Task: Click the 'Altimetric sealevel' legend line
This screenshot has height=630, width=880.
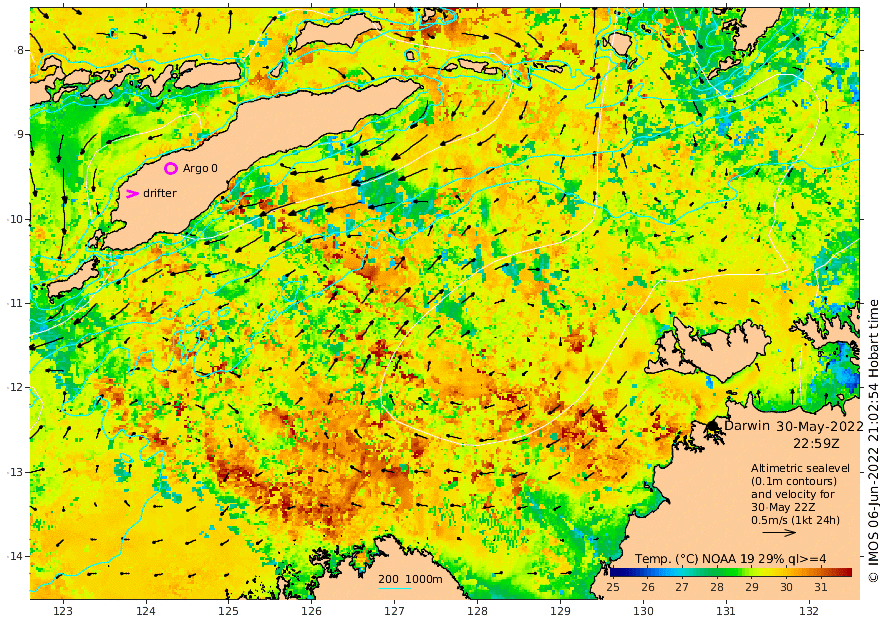Action: point(800,468)
